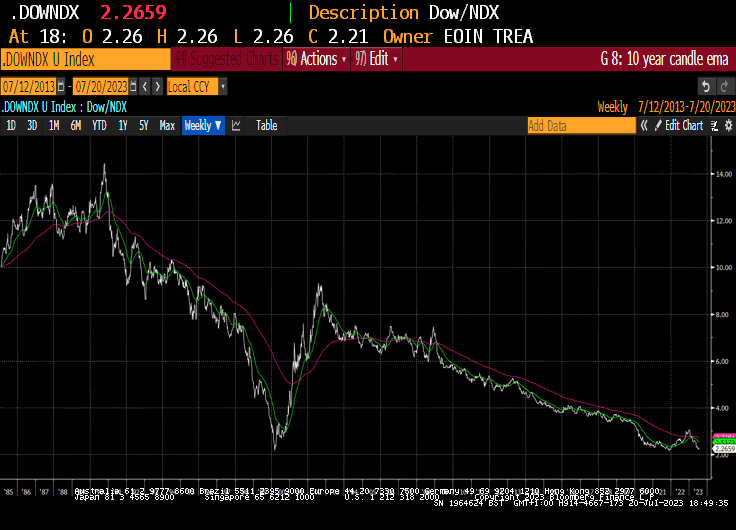Screen dimensions: 736x530
Task: Click the Weekly 7/12/2013-7/20/2023 range text
Action: pyautogui.click(x=666, y=107)
